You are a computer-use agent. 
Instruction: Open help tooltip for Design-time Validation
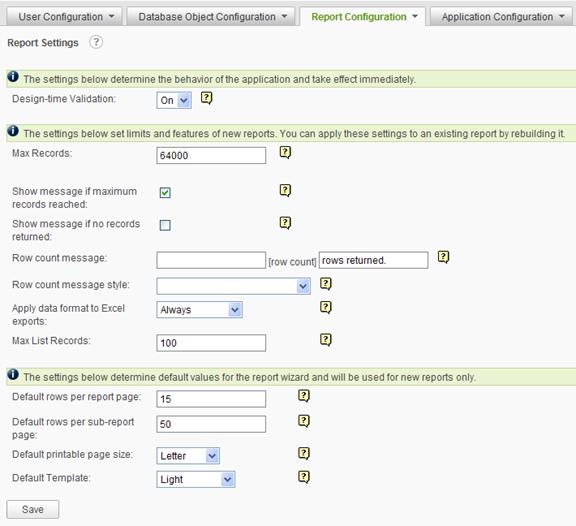coord(206,98)
